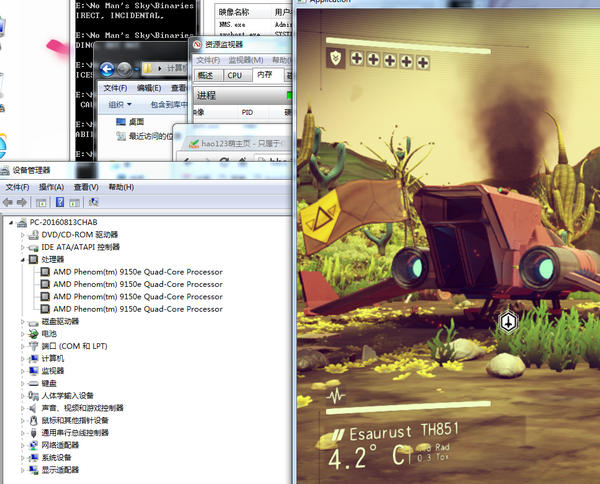The height and width of the screenshot is (484, 600).
Task: Click the 监视器 monitor icon
Action: pyautogui.click(x=34, y=371)
